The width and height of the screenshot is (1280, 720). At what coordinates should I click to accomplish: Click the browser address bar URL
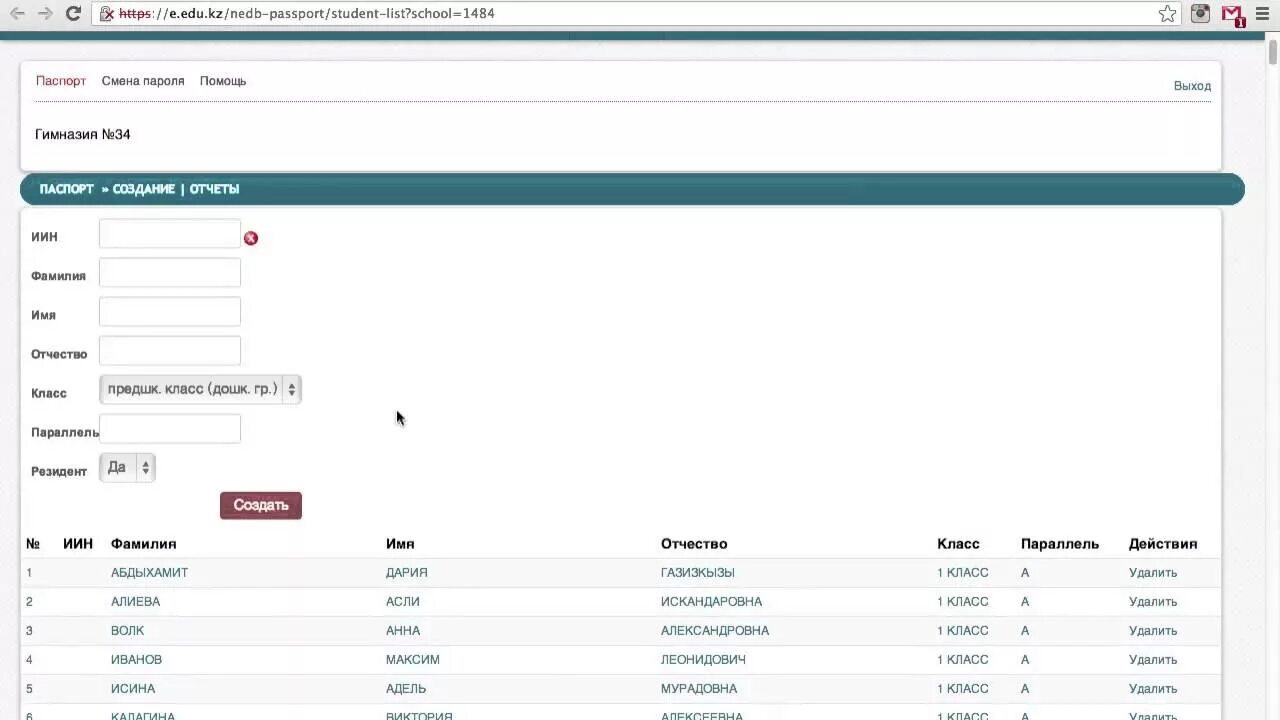(307, 13)
